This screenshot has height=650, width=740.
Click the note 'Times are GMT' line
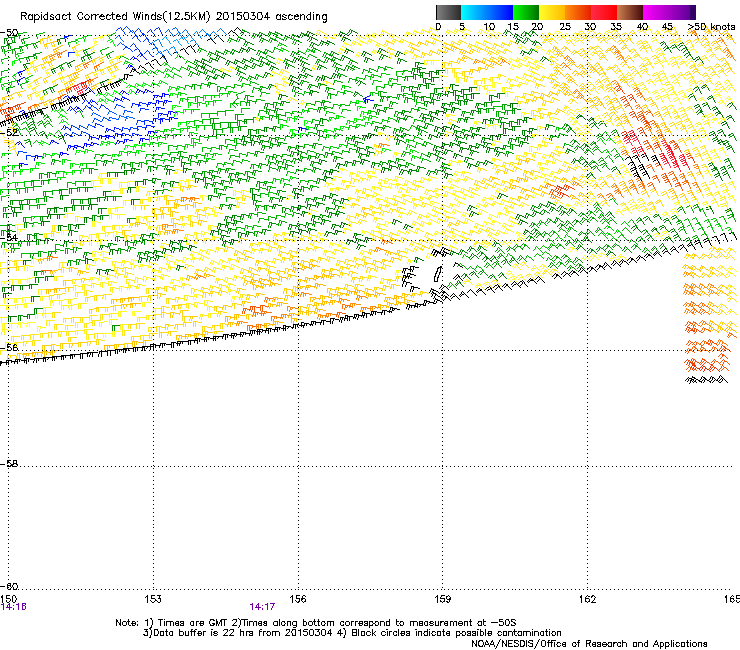tap(316, 623)
